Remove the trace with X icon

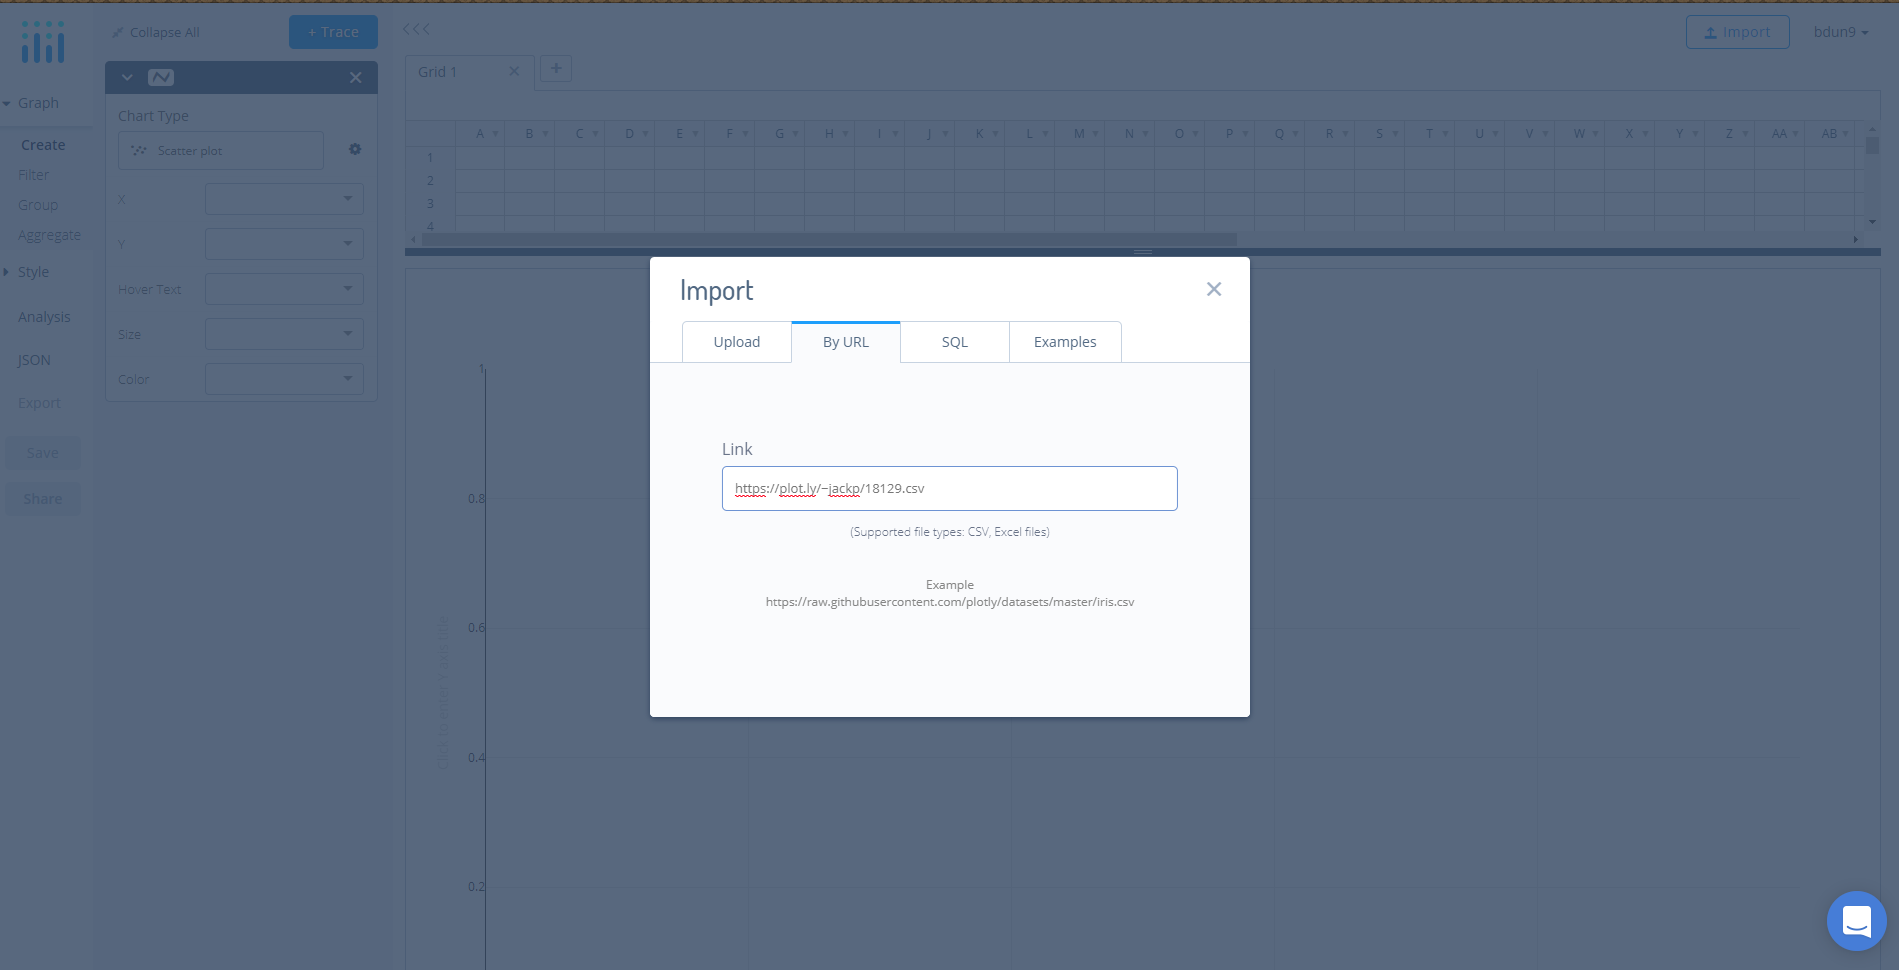click(356, 77)
